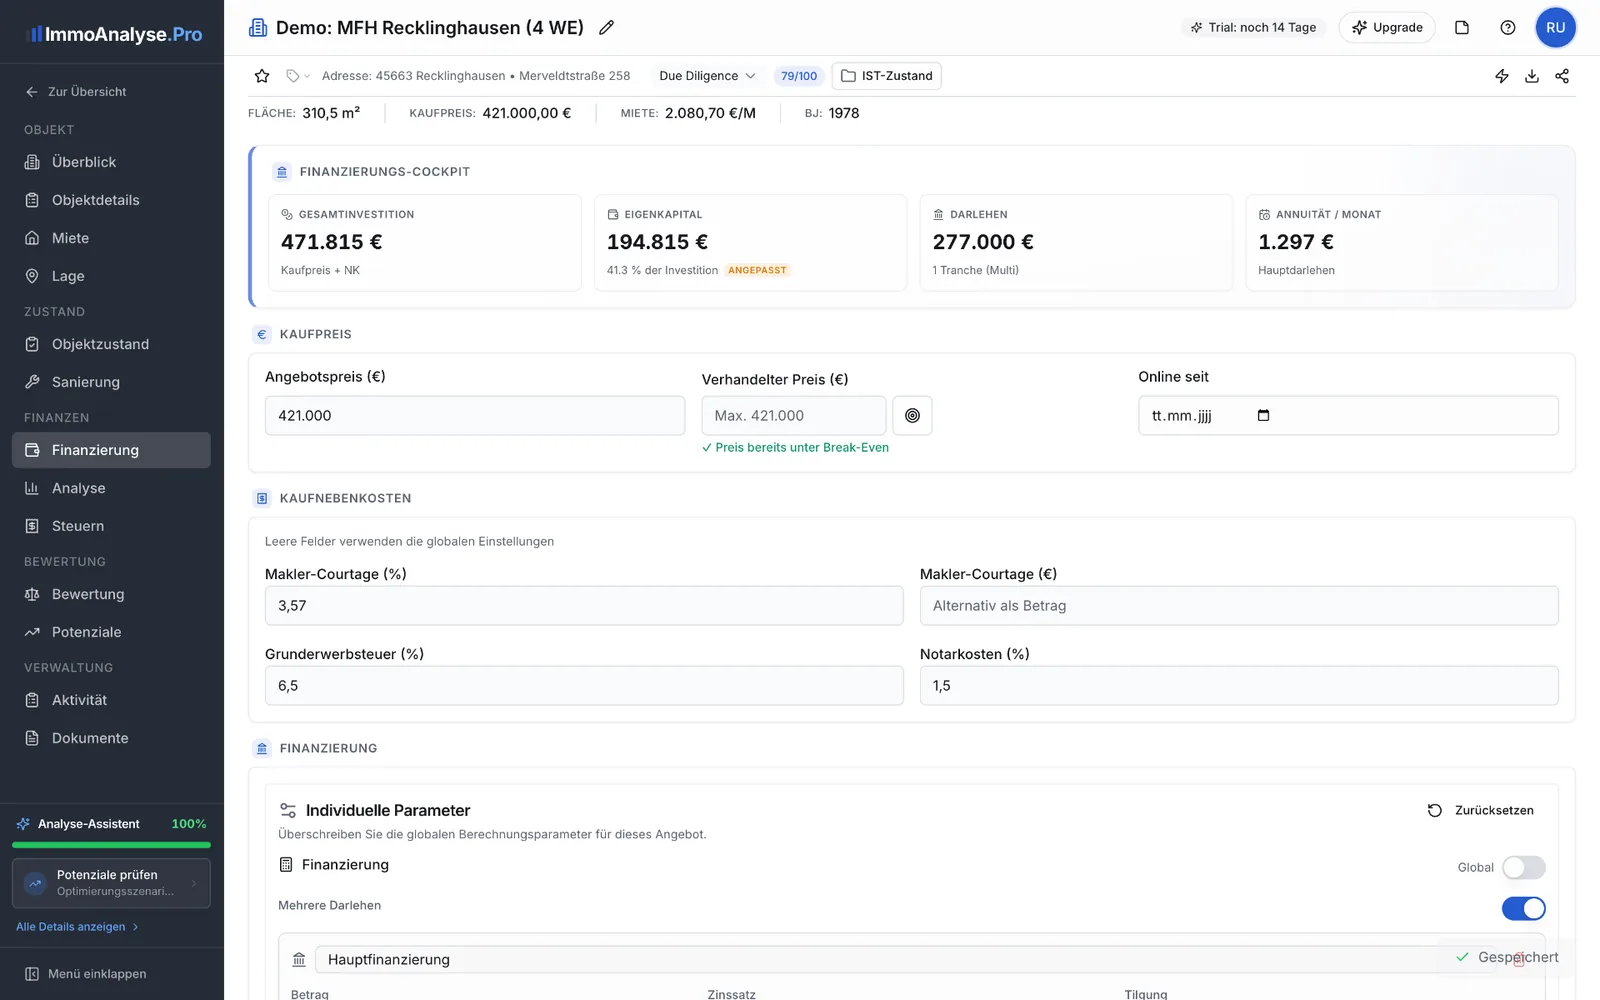Open Objektdetails in sidebar
Screen dimensions: 1600x1000
tap(111, 200)
